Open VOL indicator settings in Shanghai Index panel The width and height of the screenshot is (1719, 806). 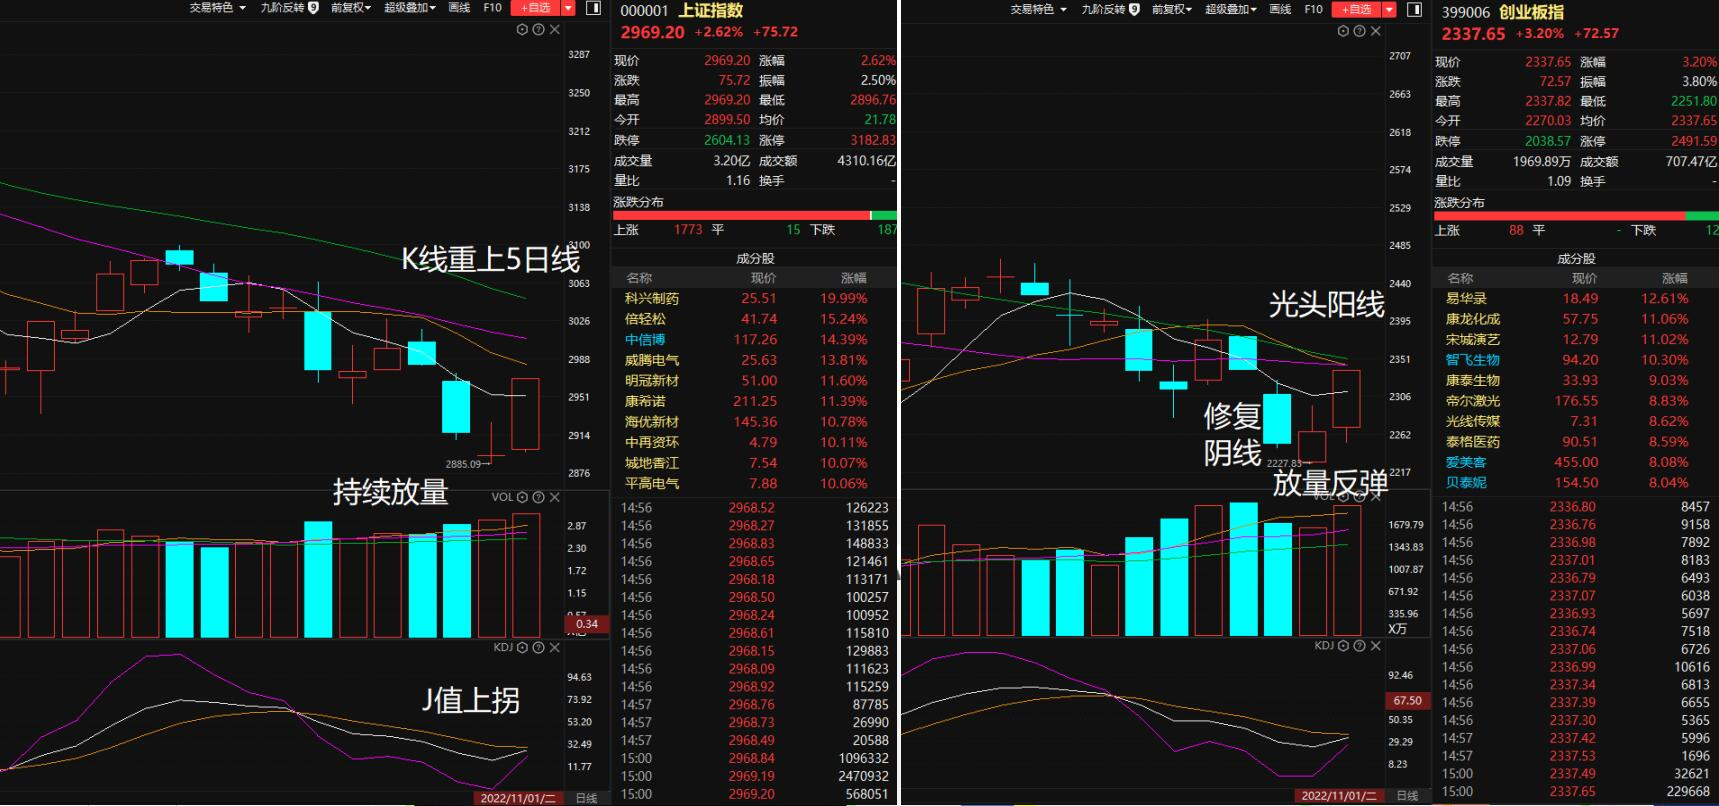(x=522, y=497)
